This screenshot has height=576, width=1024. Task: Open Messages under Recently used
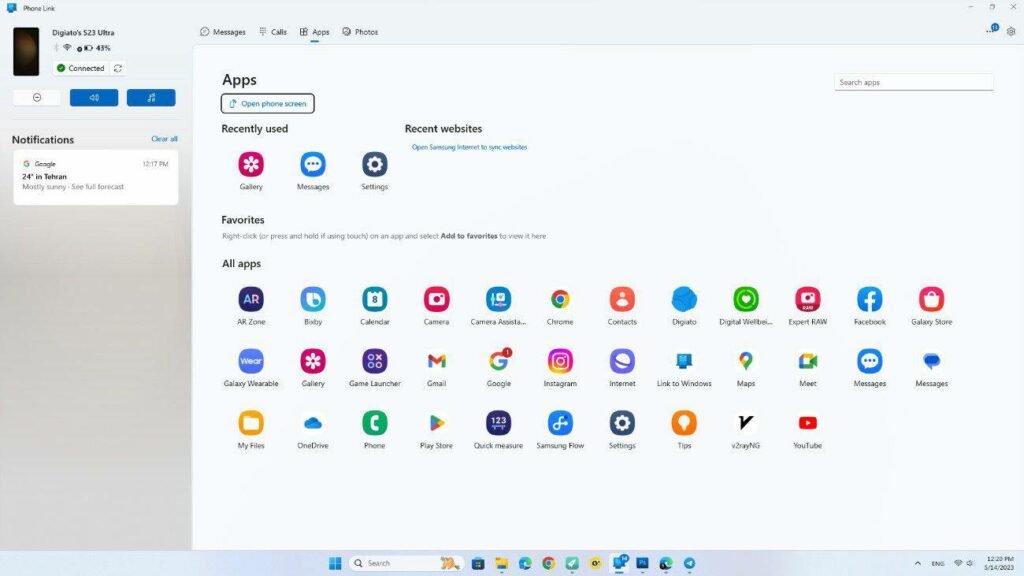tap(313, 165)
